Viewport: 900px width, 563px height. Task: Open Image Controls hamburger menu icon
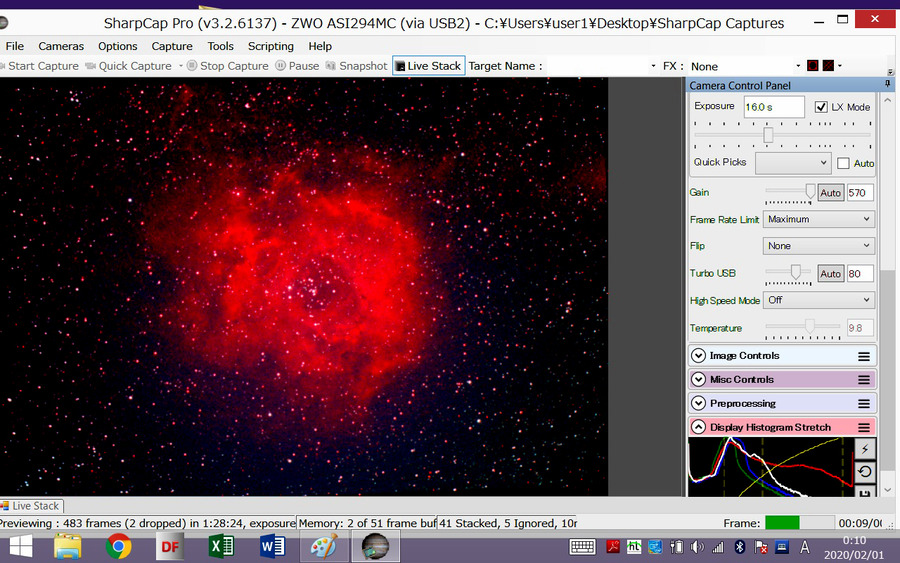pos(864,356)
